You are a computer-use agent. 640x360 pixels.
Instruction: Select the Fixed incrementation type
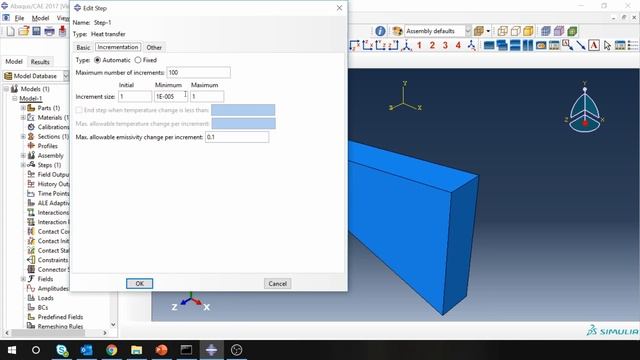coord(138,60)
